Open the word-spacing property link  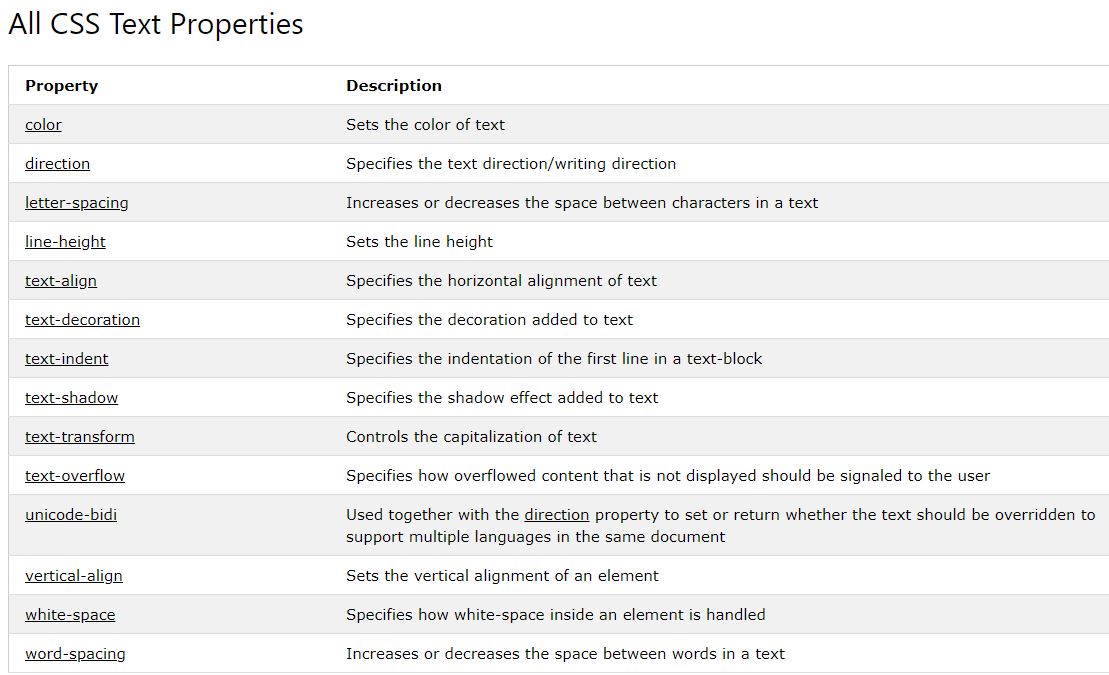[x=75, y=654]
